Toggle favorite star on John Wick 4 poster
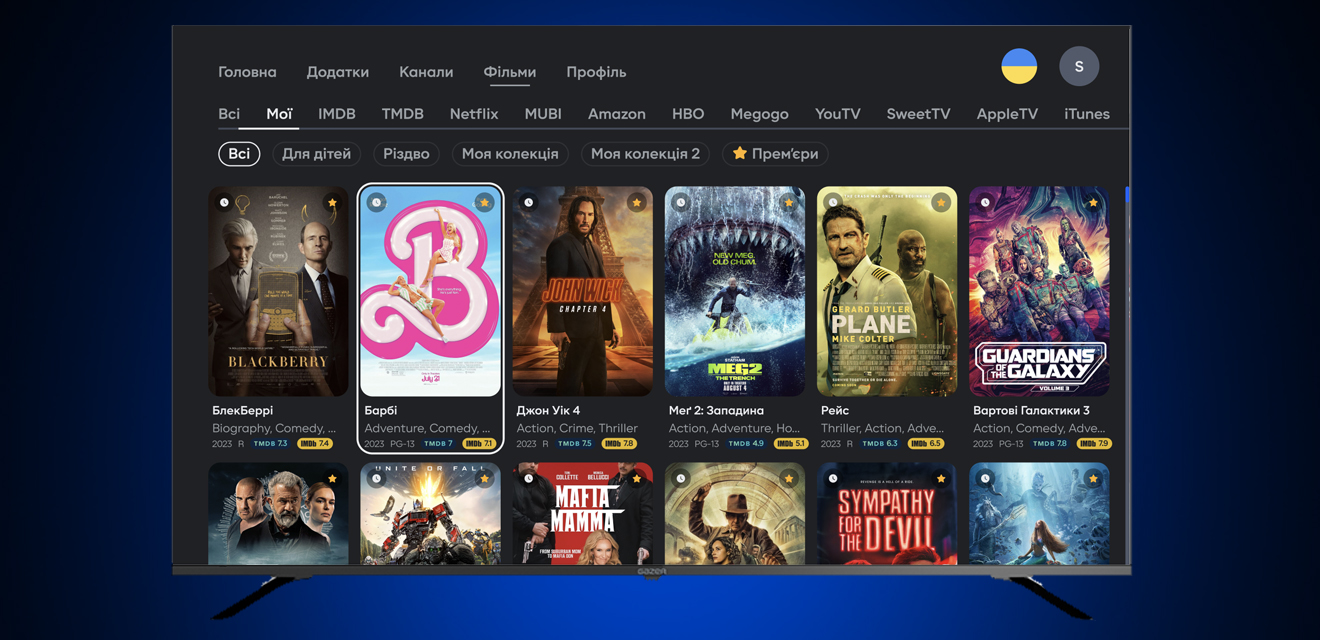 (x=637, y=203)
